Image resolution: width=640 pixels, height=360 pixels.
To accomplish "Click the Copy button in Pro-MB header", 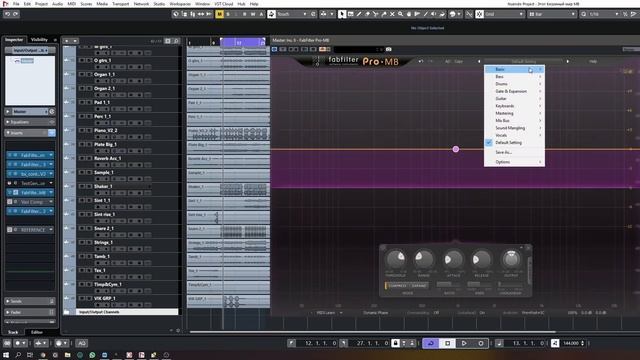I will (459, 61).
